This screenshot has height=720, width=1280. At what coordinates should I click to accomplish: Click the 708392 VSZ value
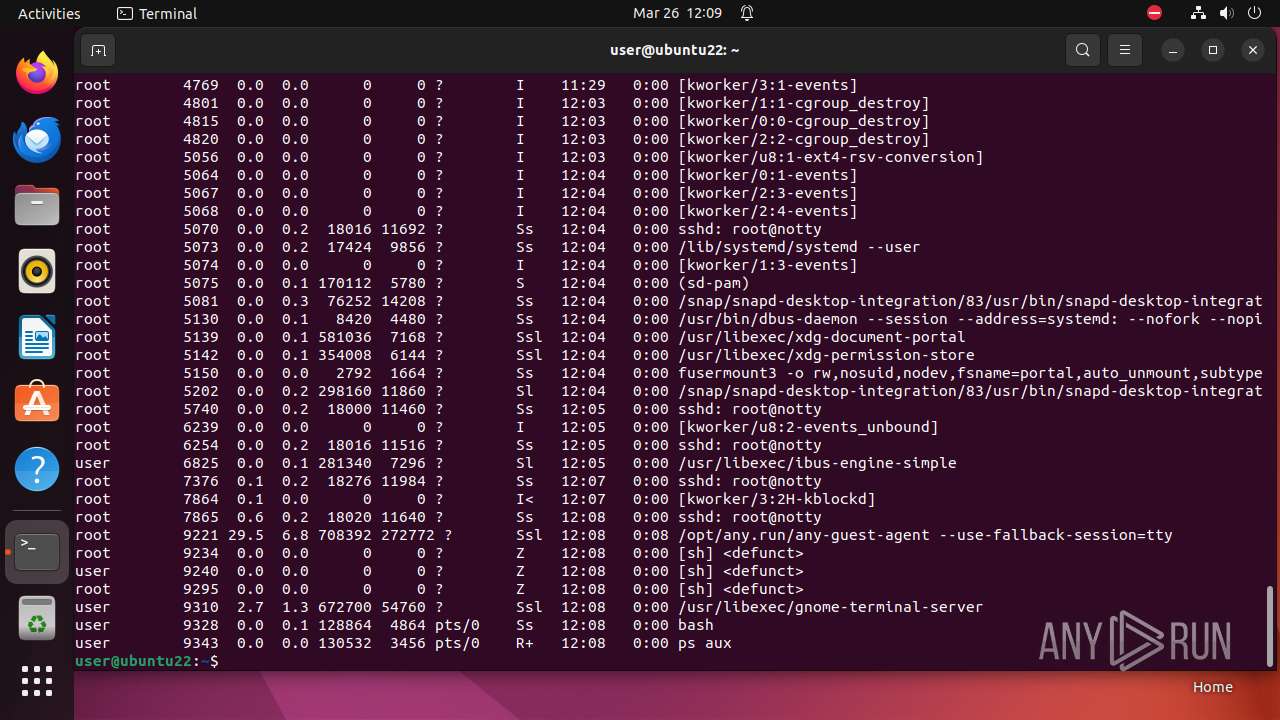click(345, 535)
